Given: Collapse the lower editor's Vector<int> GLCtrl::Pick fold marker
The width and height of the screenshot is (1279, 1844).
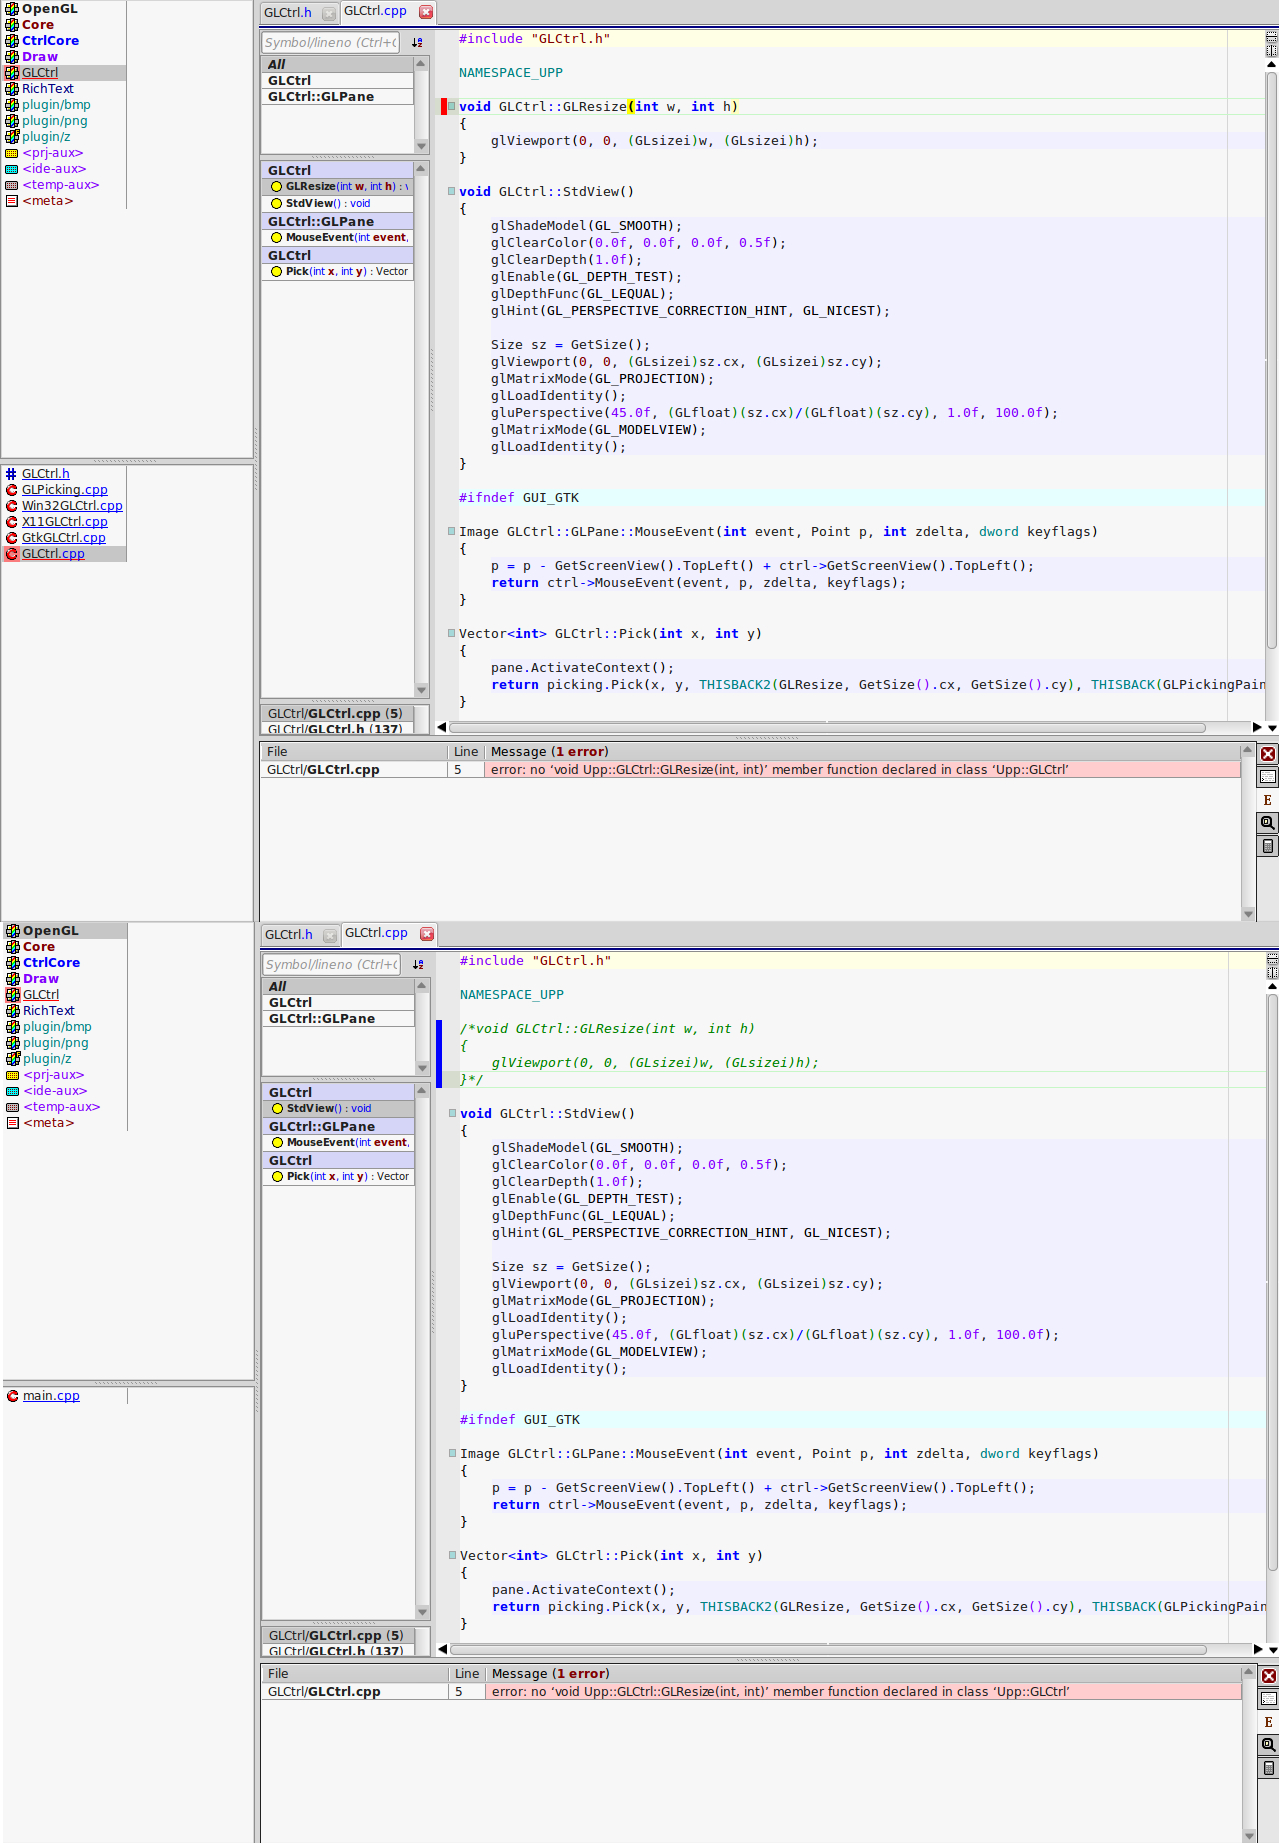Looking at the screenshot, I should (453, 1556).
